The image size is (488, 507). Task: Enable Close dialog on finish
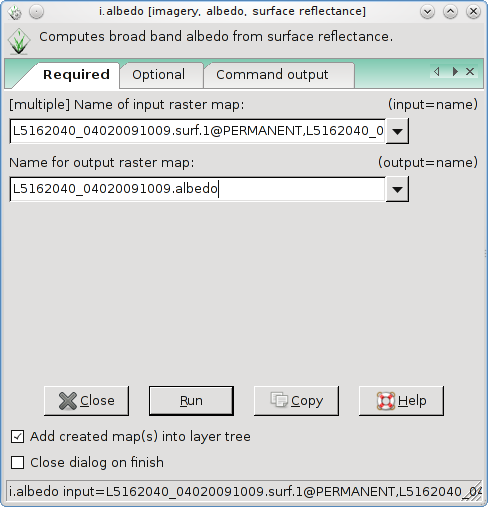click(17, 463)
